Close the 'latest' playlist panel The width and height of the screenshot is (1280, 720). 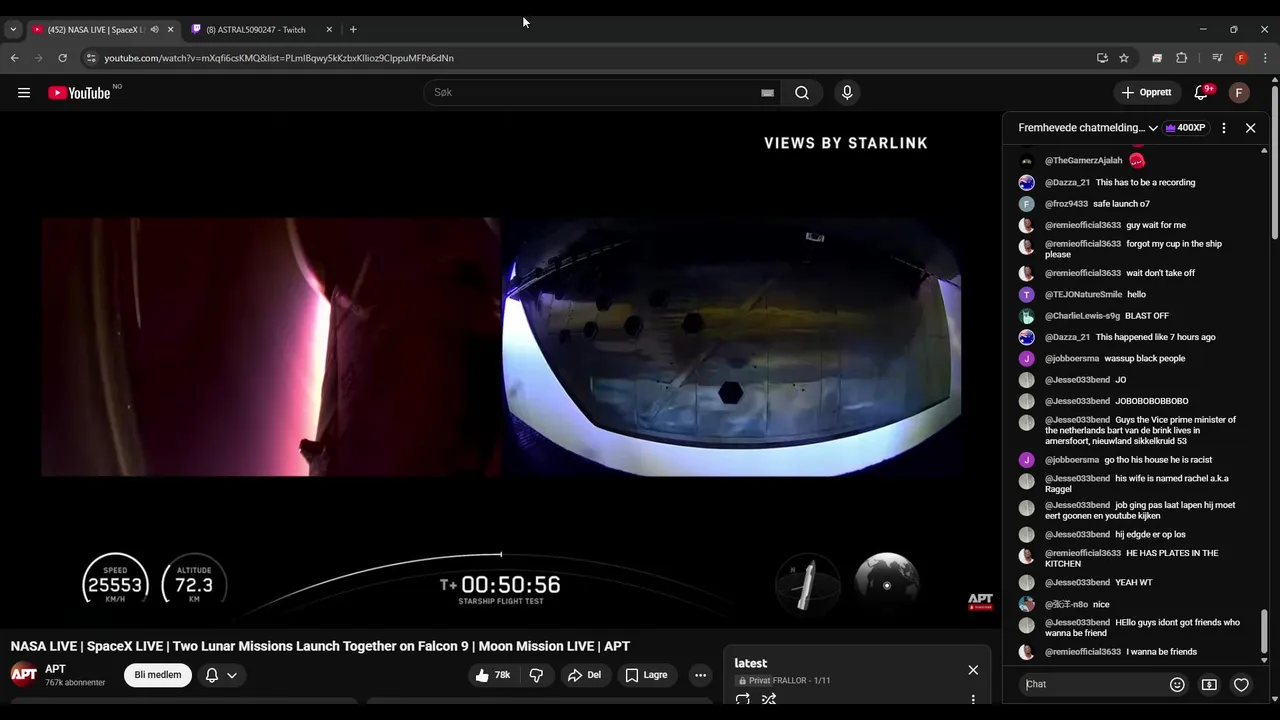[x=973, y=670]
